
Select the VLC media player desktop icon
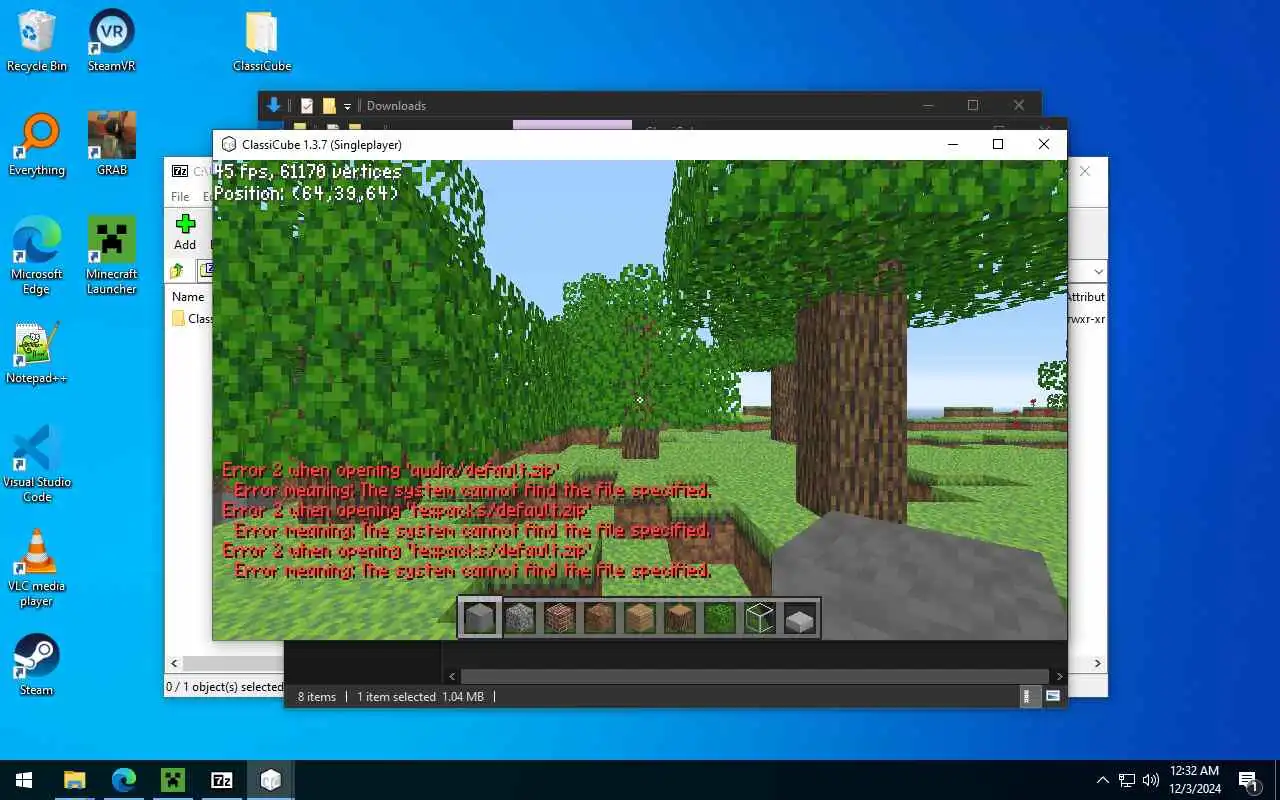pyautogui.click(x=37, y=568)
